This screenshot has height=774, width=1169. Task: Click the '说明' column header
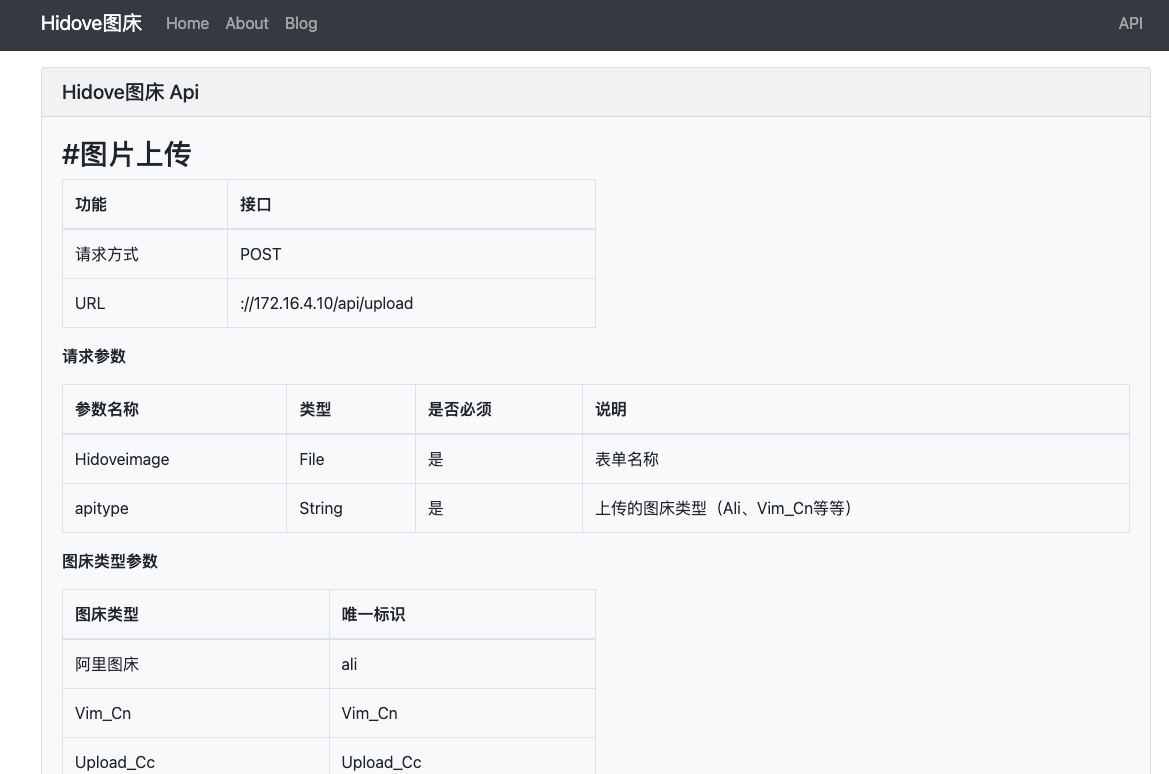pyautogui.click(x=856, y=409)
